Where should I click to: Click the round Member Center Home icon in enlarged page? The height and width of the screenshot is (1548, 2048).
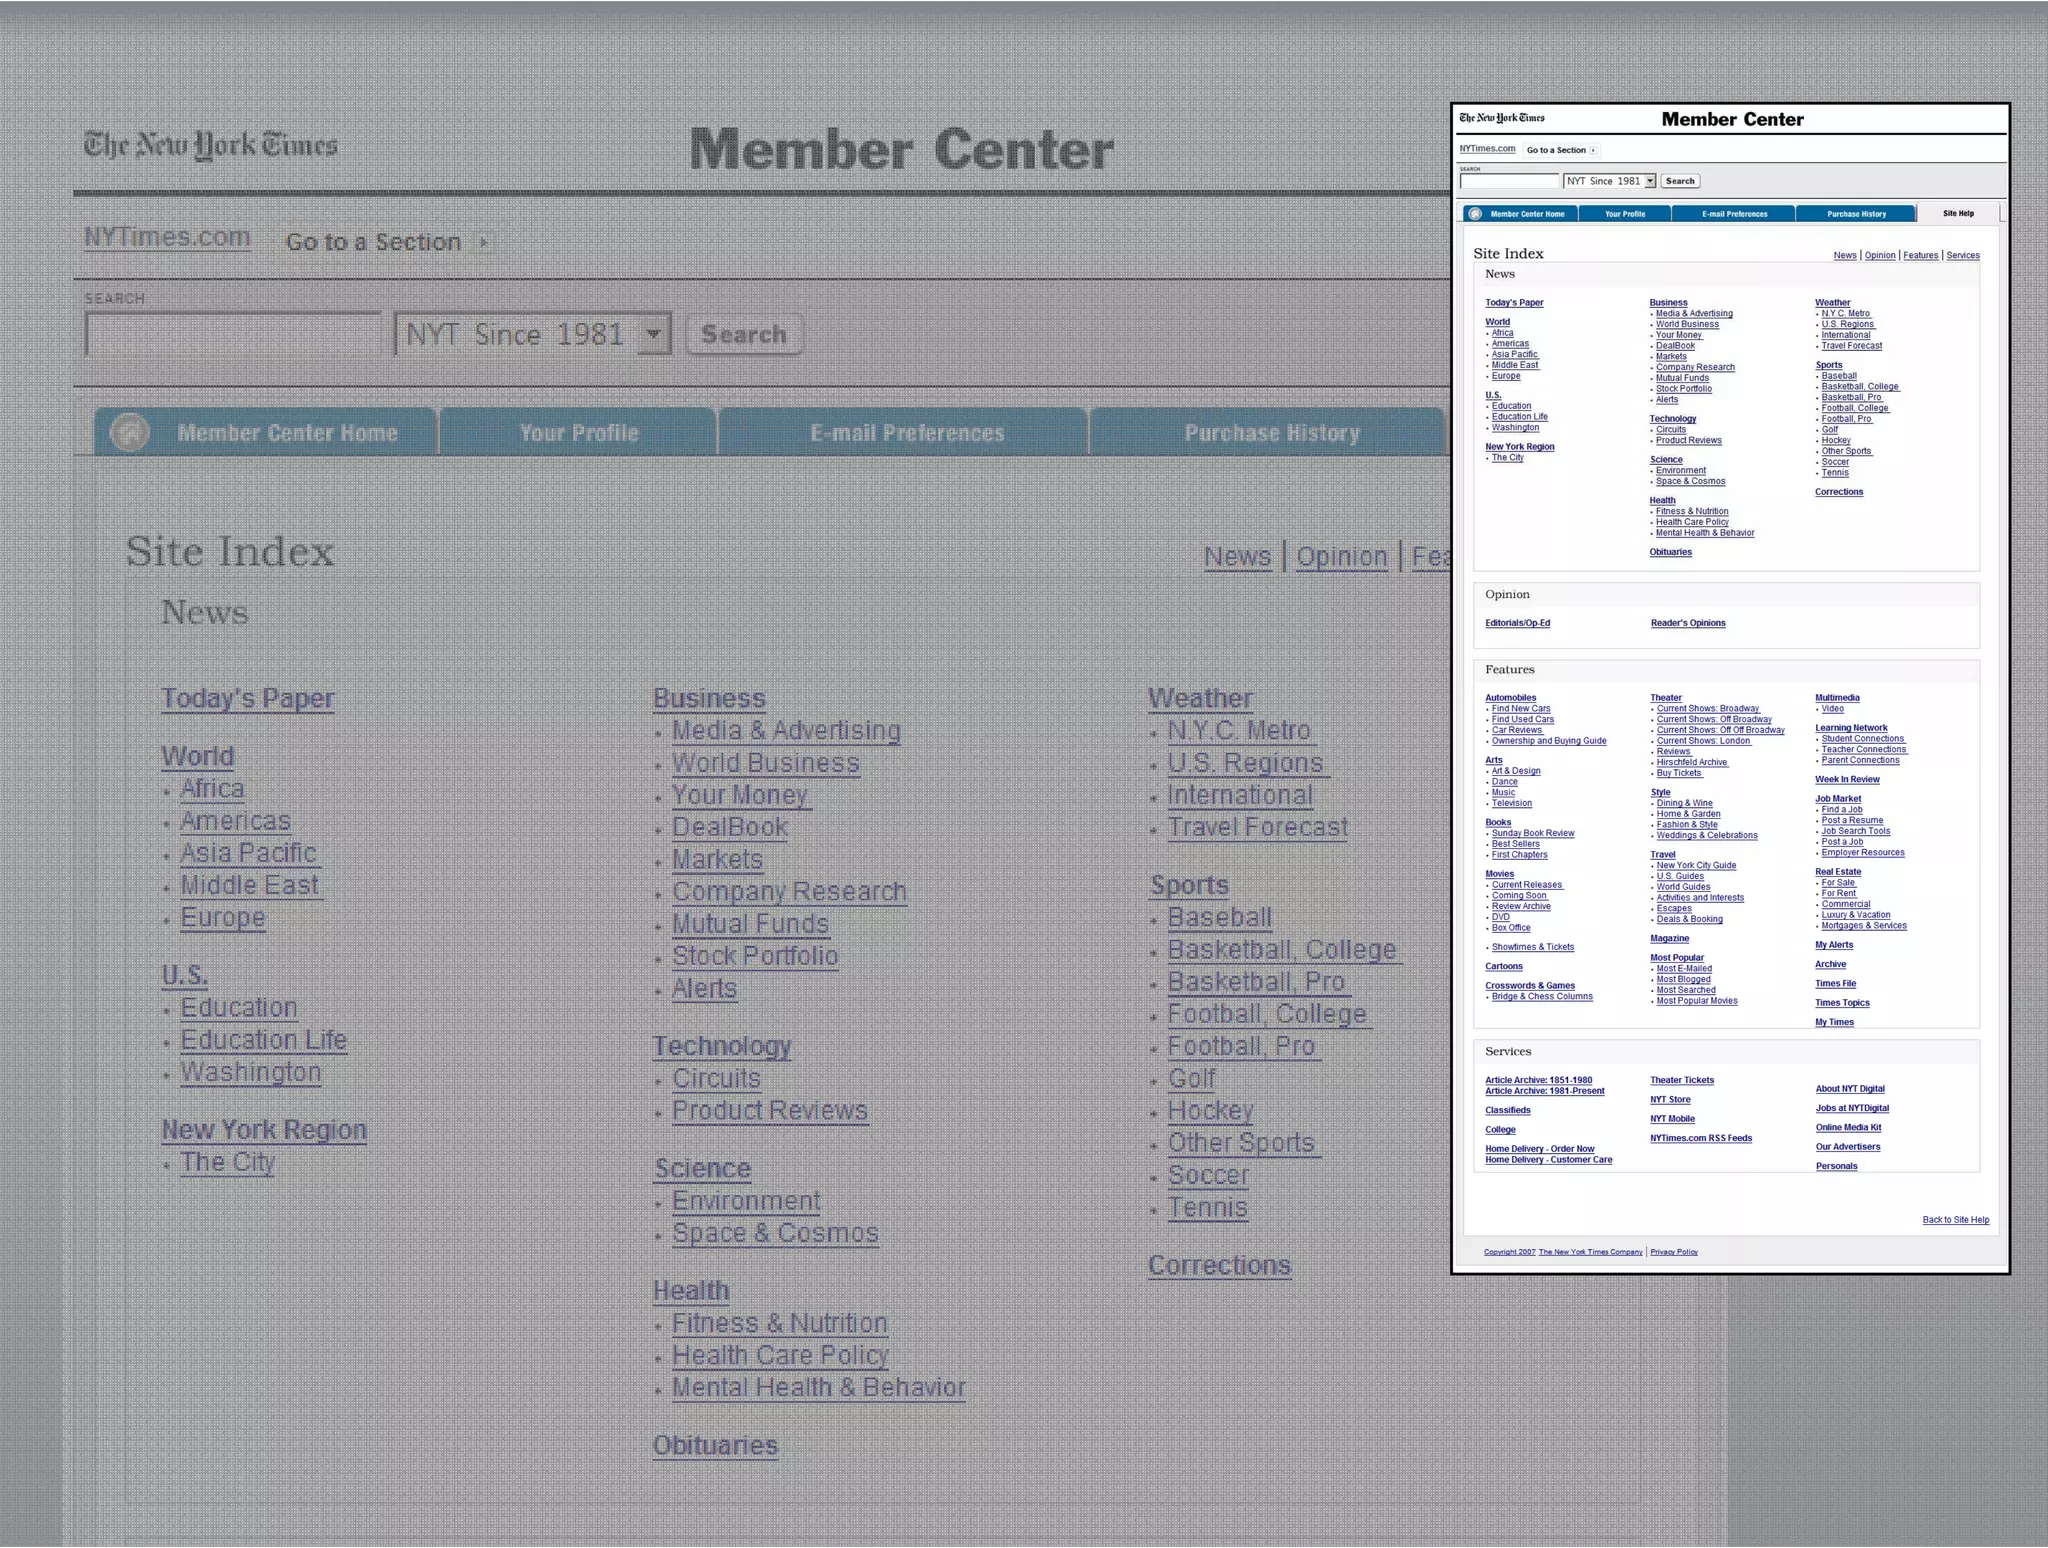(129, 432)
